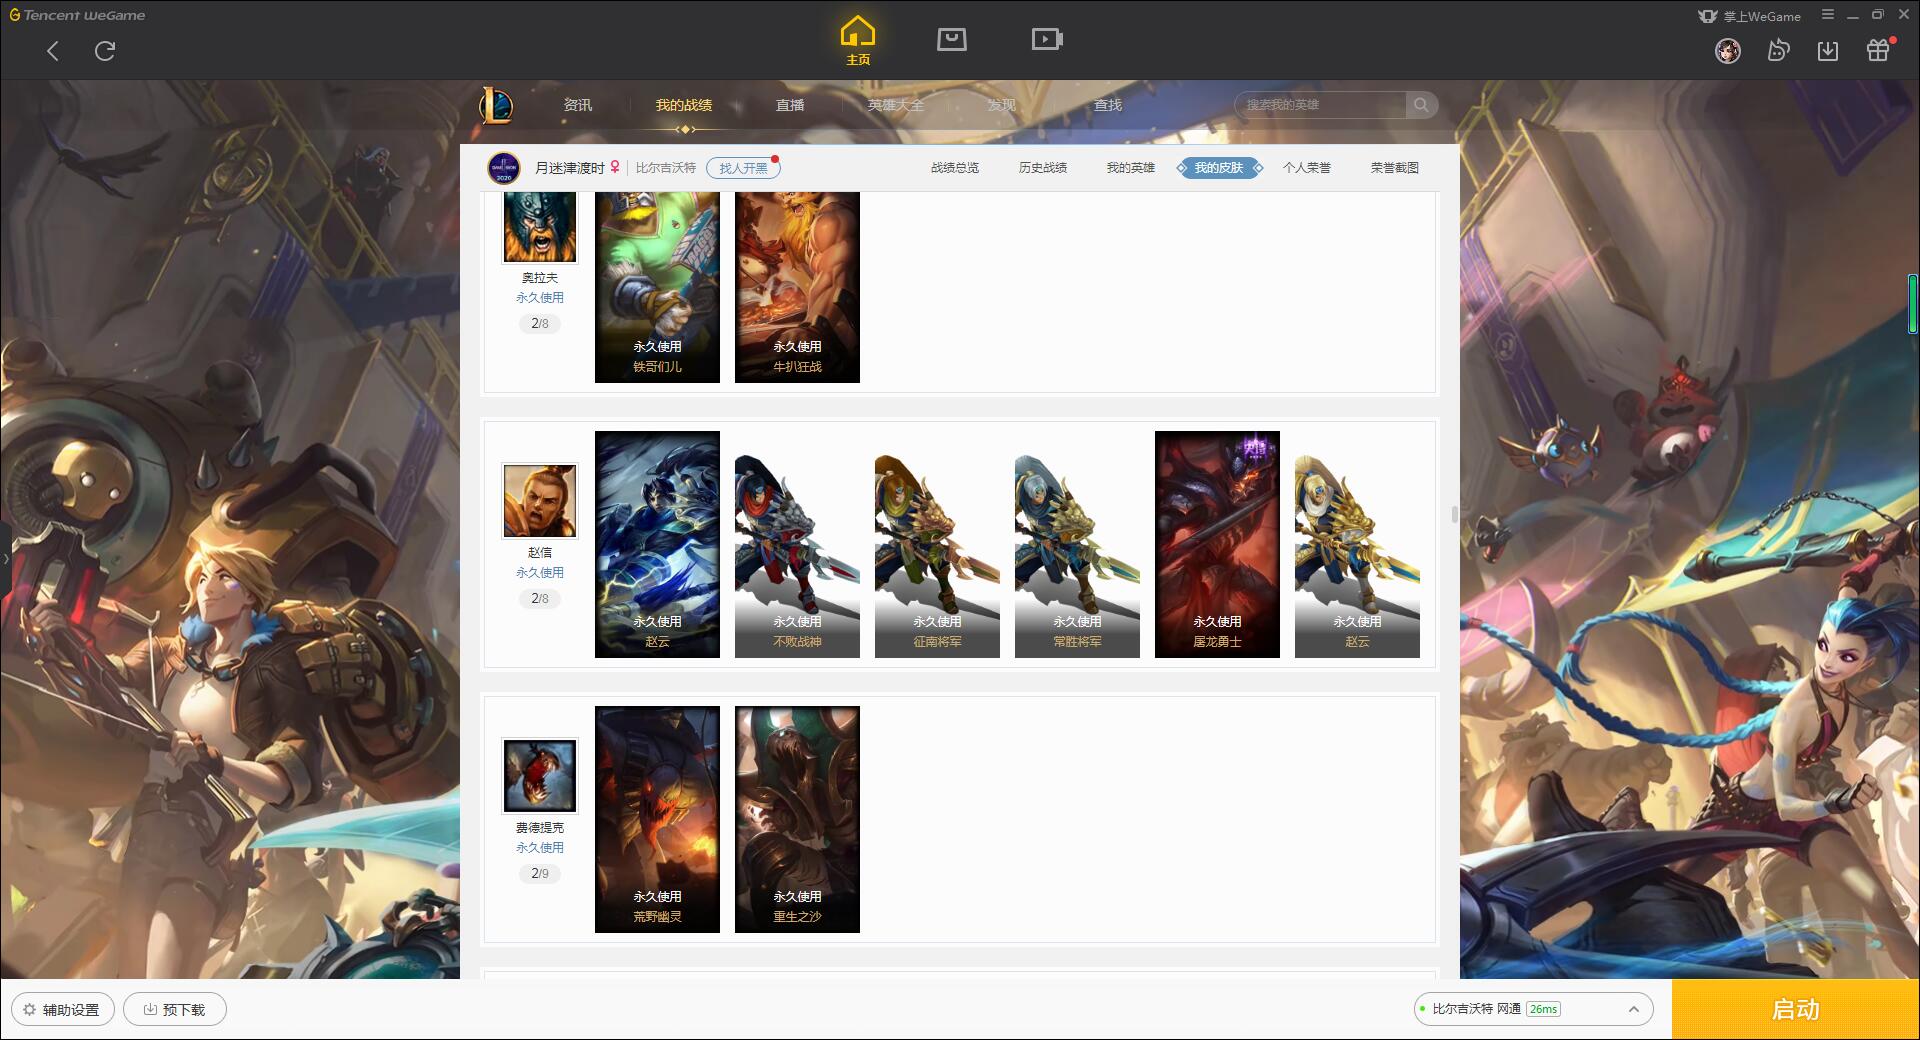Click the 辅助设置 button
The height and width of the screenshot is (1040, 1920).
[x=63, y=1010]
